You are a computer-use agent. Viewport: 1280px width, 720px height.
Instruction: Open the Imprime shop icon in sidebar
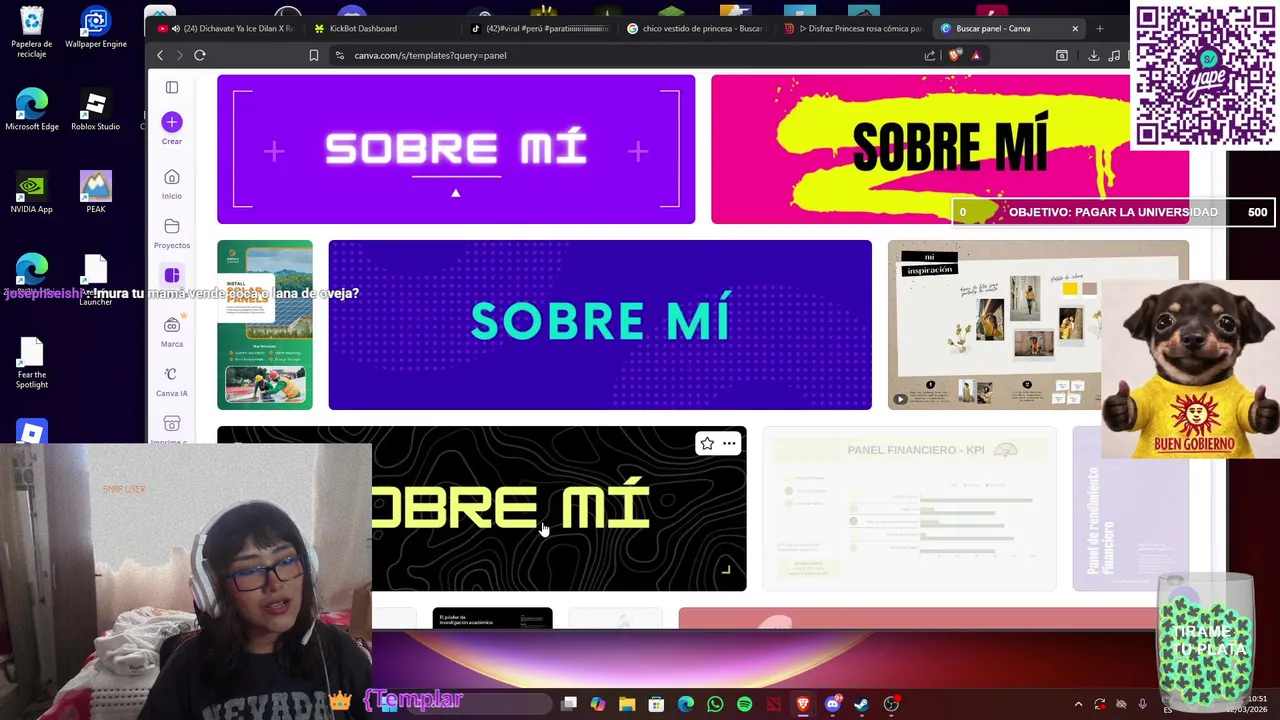pyautogui.click(x=172, y=424)
